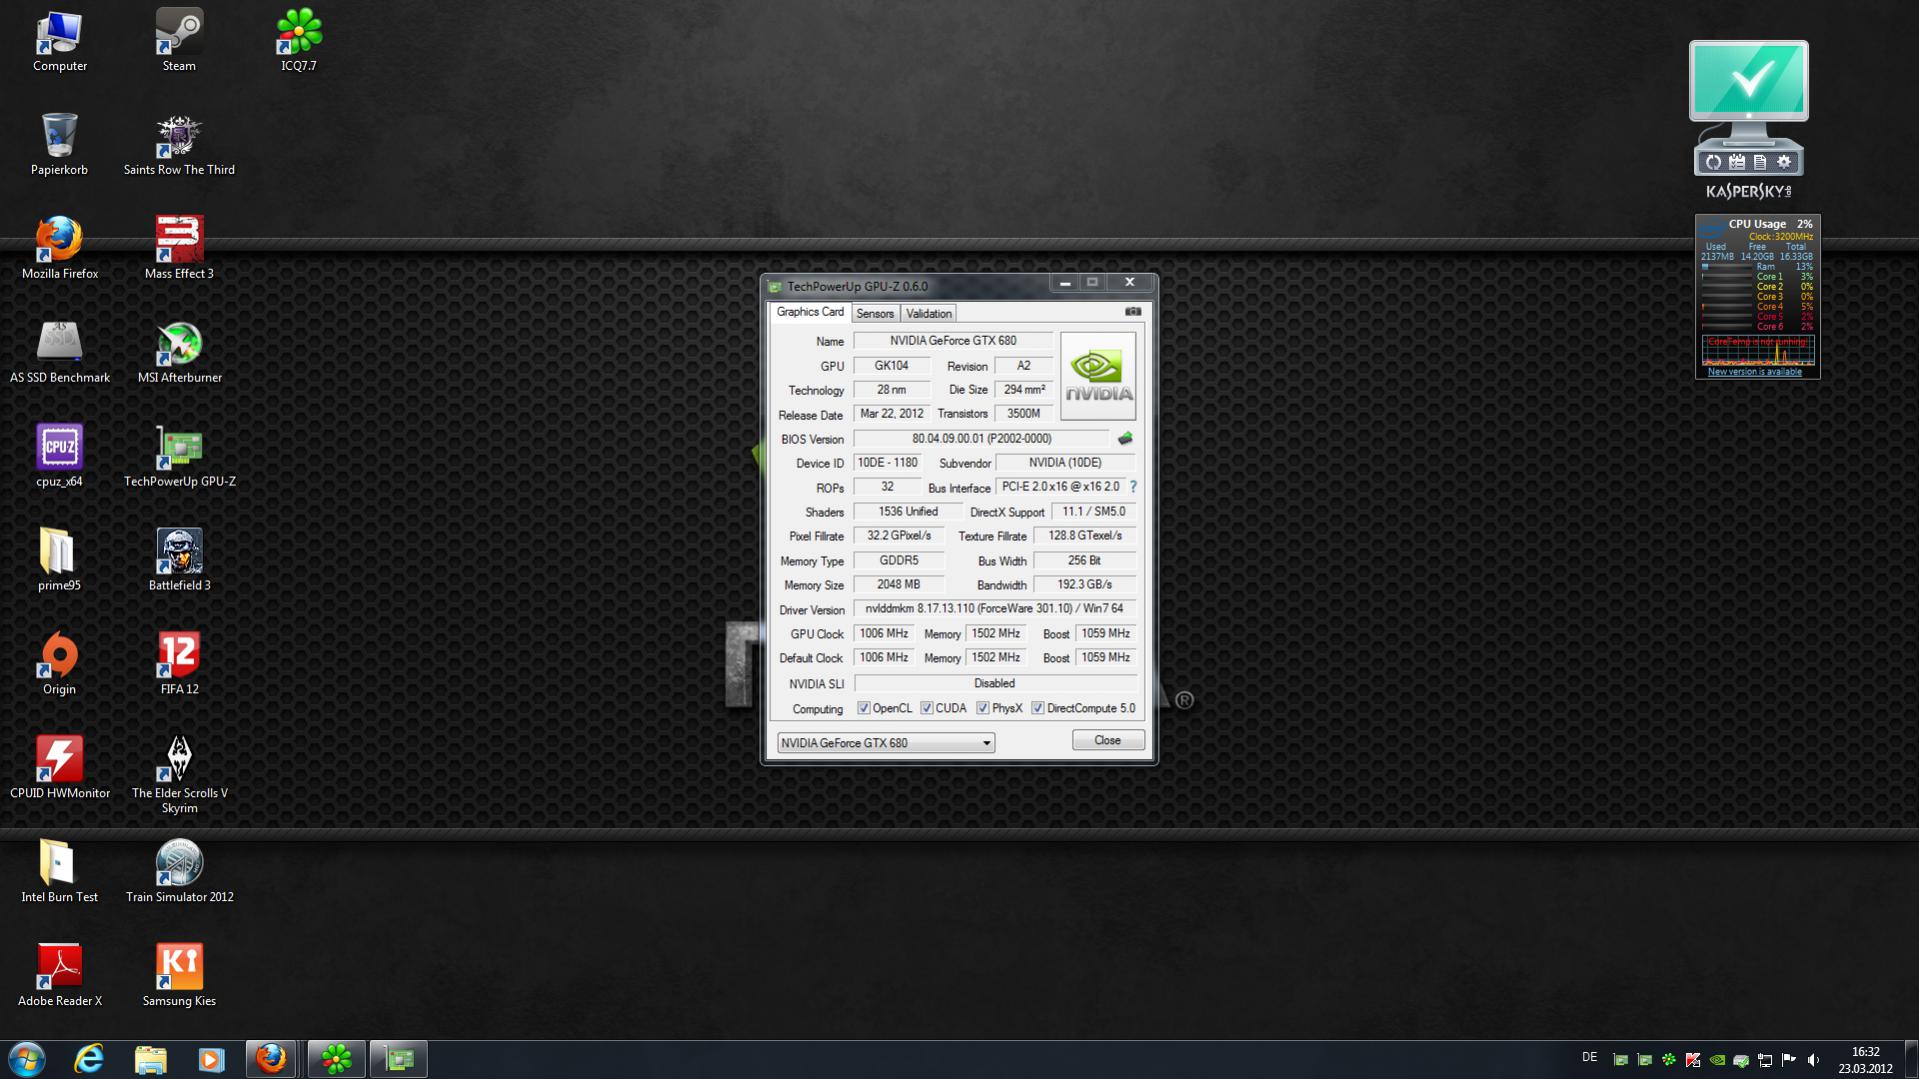This screenshot has height=1079, width=1919.
Task: Toggle the OpenCL checkbox
Action: tap(864, 708)
